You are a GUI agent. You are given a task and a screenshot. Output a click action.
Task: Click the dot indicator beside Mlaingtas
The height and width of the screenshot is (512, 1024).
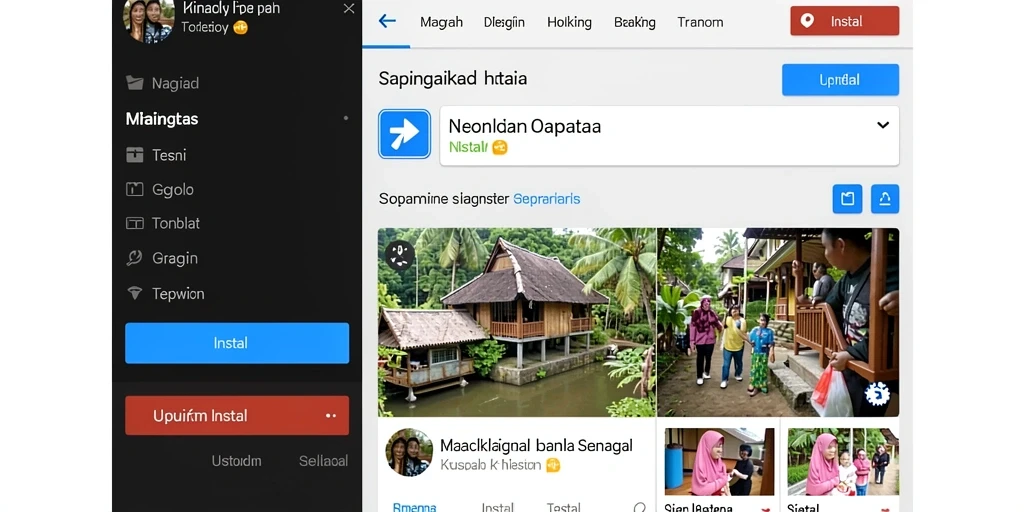[x=345, y=118]
